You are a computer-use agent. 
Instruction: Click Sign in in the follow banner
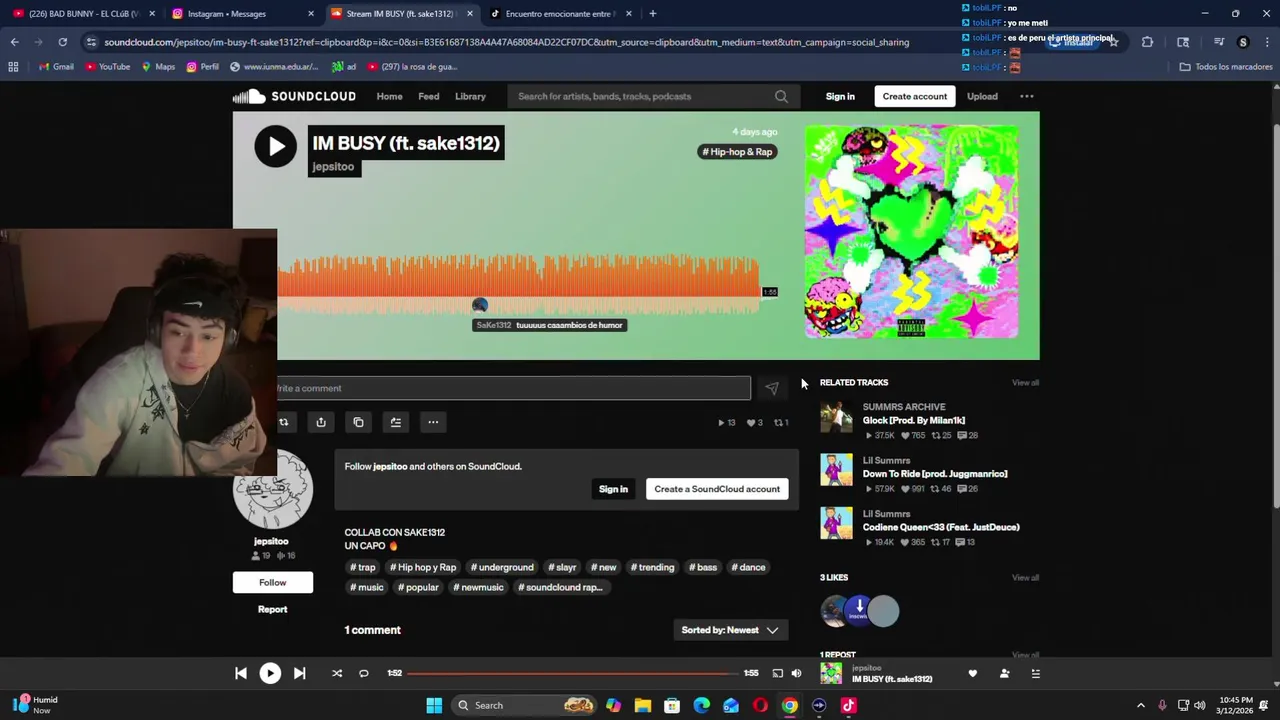click(613, 489)
